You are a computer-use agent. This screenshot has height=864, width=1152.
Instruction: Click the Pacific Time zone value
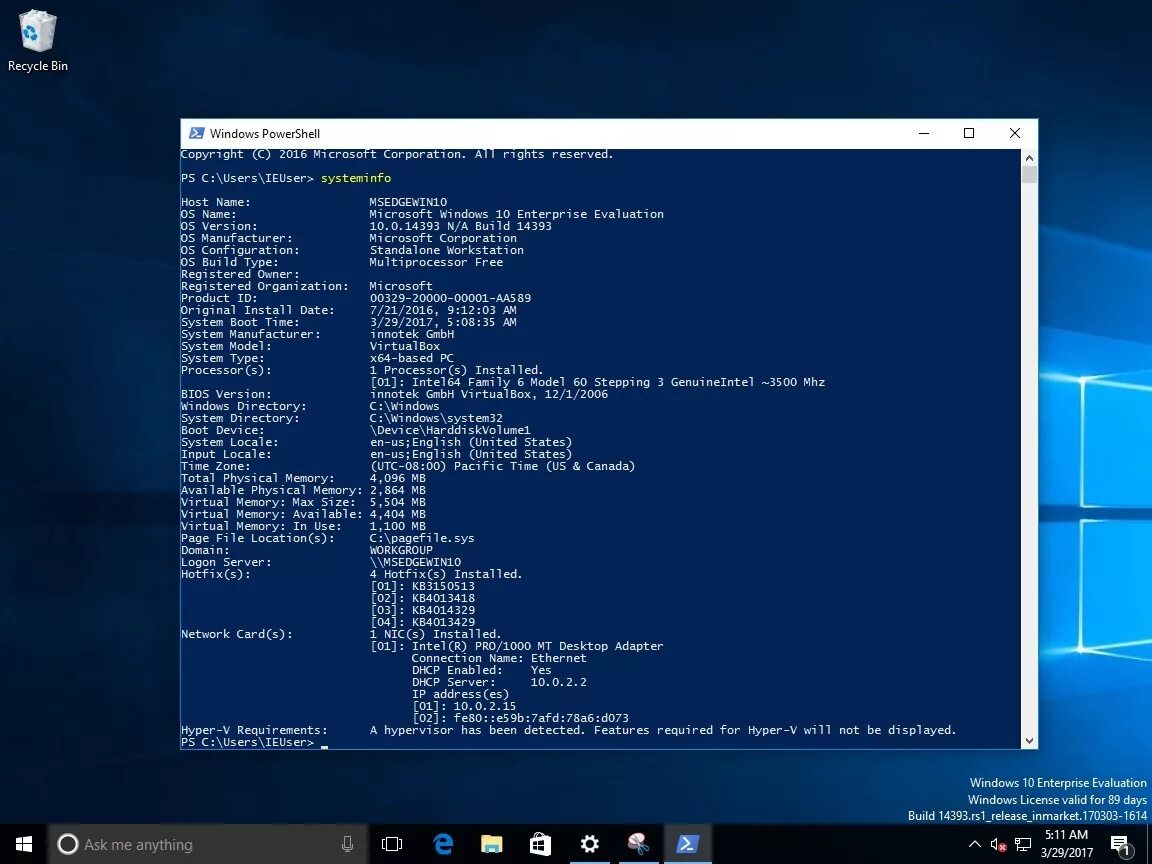pyautogui.click(x=502, y=467)
